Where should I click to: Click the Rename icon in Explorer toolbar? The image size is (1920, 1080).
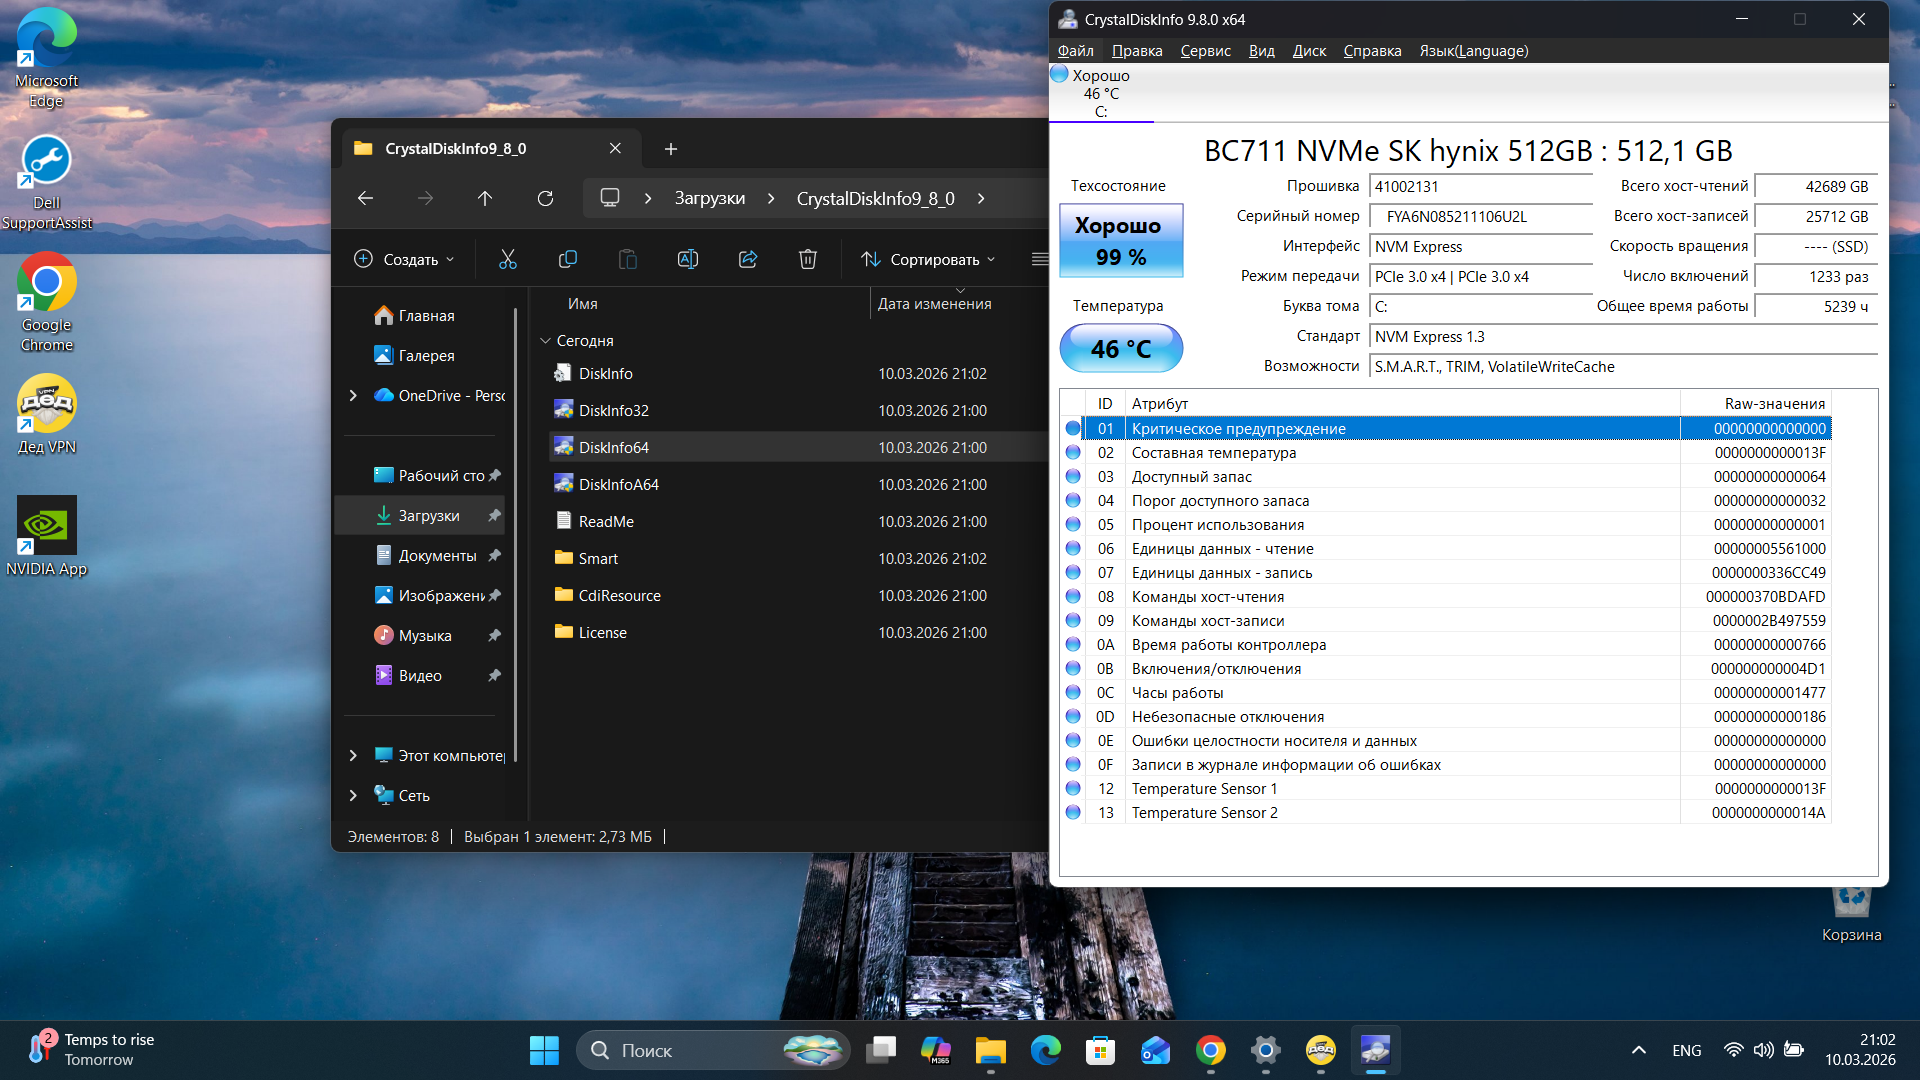pos(688,259)
